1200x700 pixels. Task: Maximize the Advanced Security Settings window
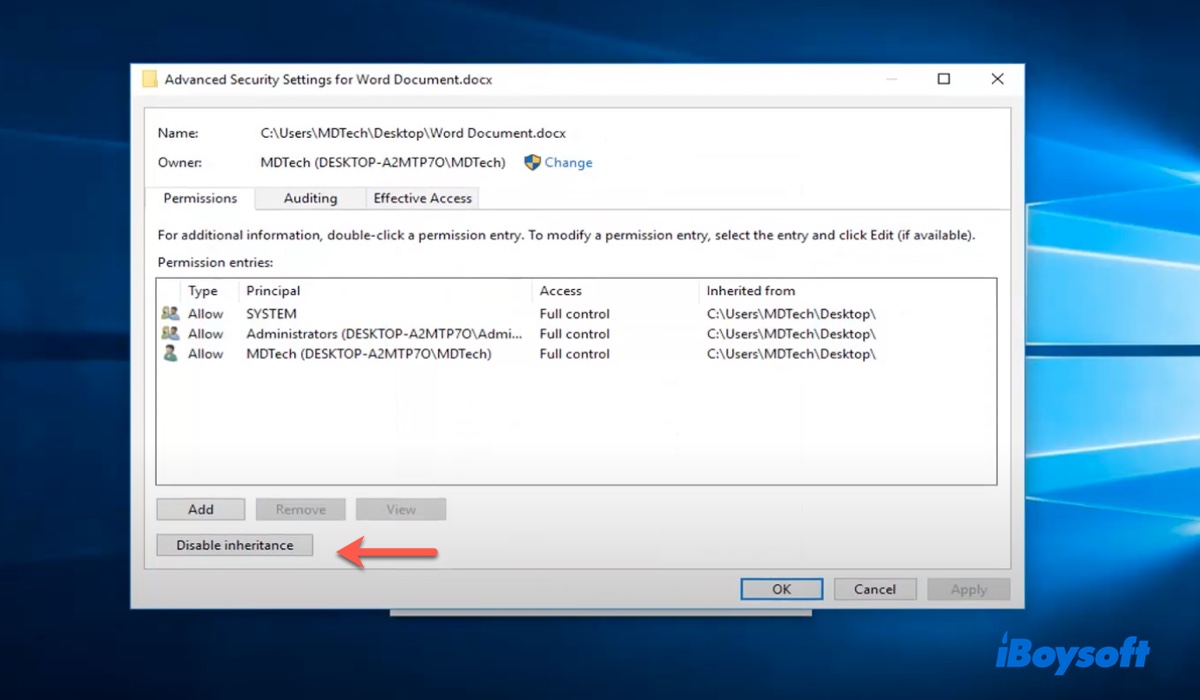943,79
